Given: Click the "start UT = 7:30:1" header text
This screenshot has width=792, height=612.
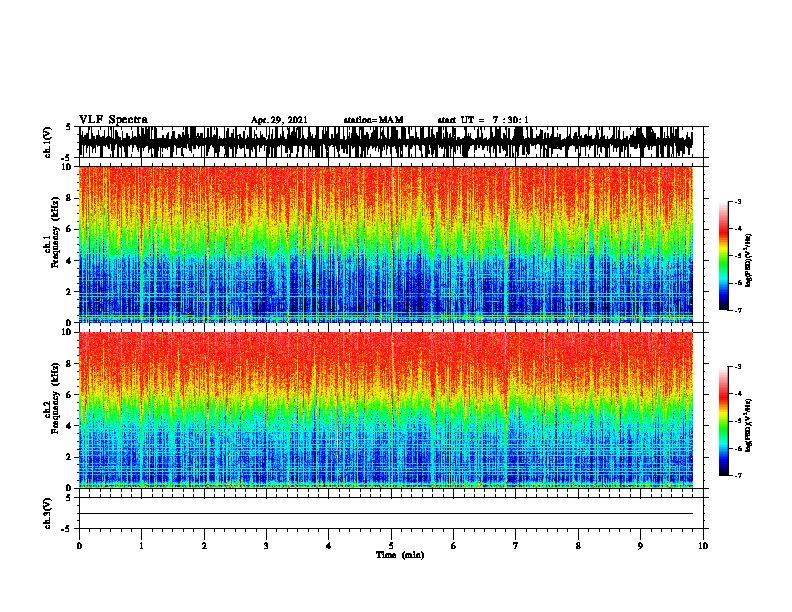Looking at the screenshot, I should 483,120.
